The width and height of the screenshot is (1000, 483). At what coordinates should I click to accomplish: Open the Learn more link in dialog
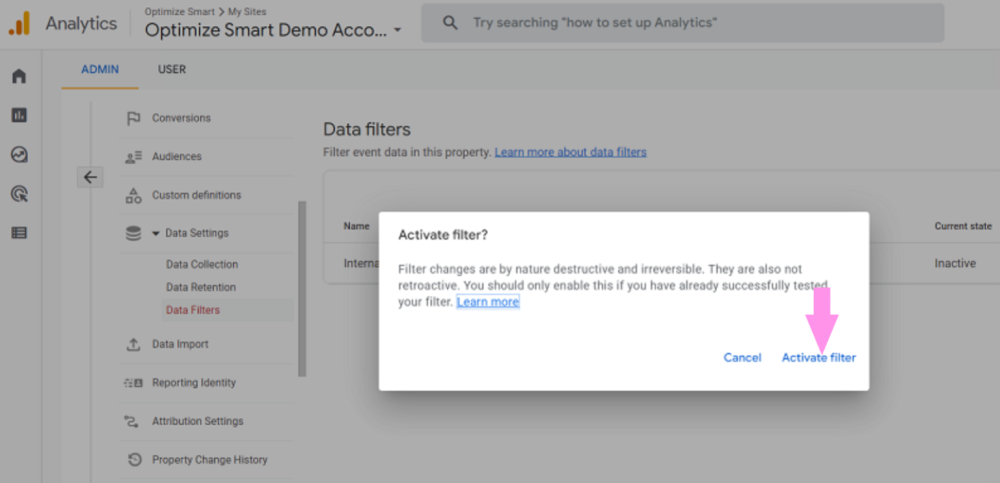pyautogui.click(x=488, y=302)
